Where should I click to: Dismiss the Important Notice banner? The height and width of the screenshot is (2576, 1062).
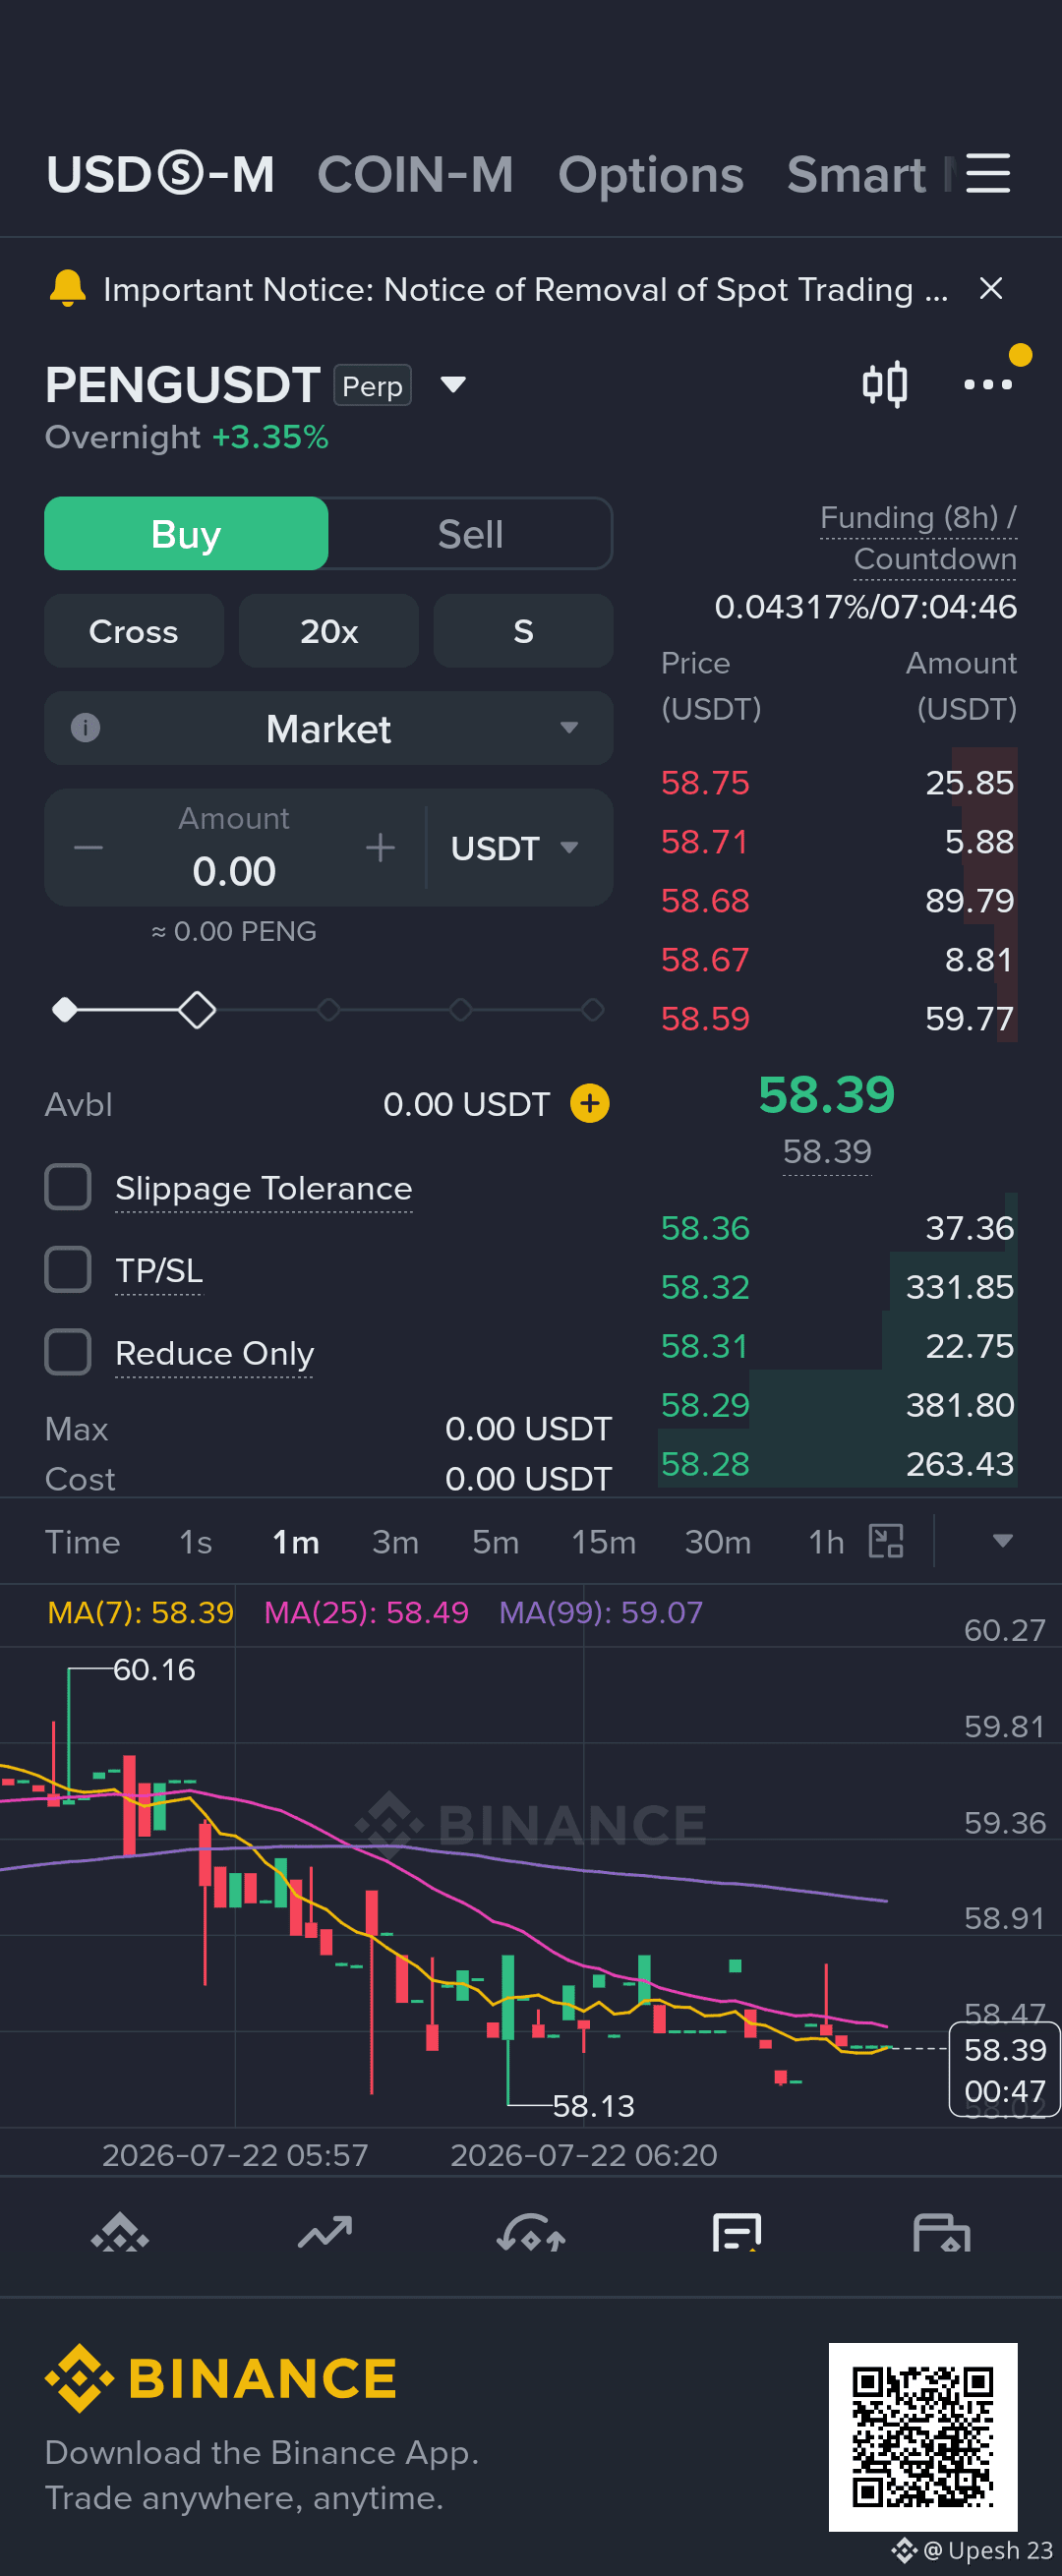coord(990,289)
